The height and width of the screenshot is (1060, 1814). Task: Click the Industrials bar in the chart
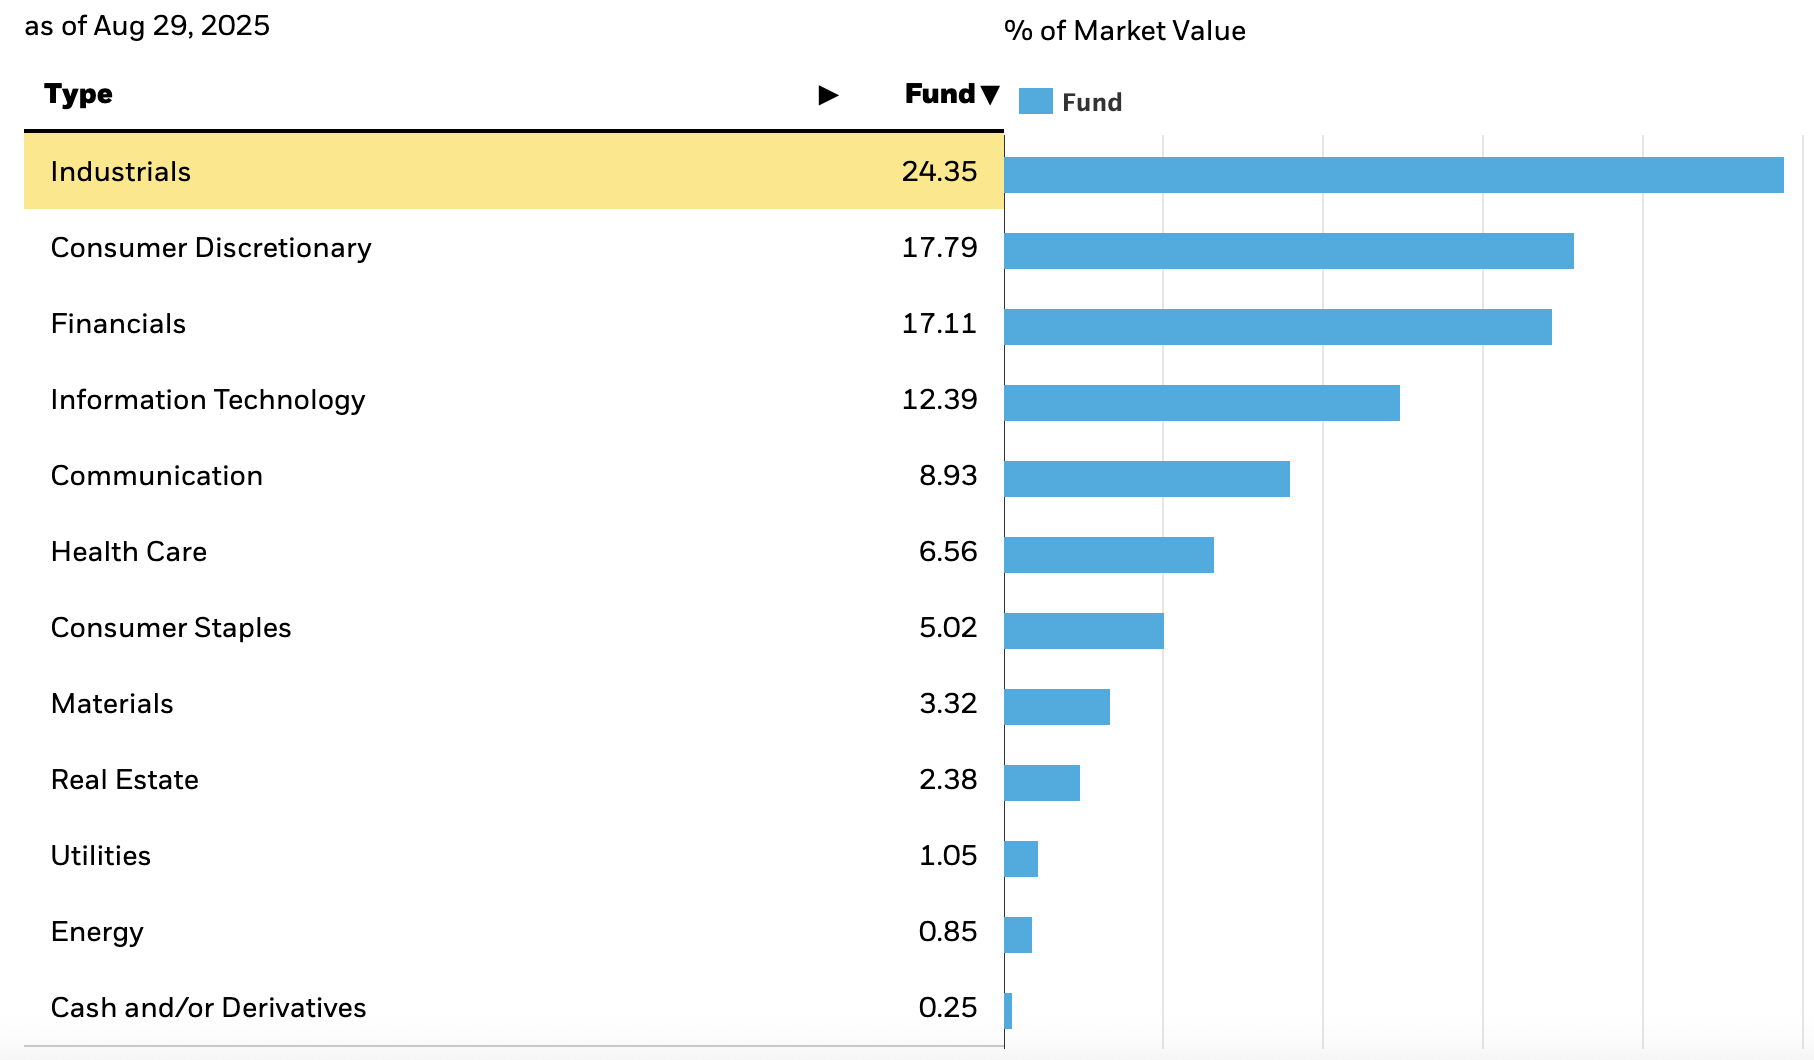[1393, 175]
